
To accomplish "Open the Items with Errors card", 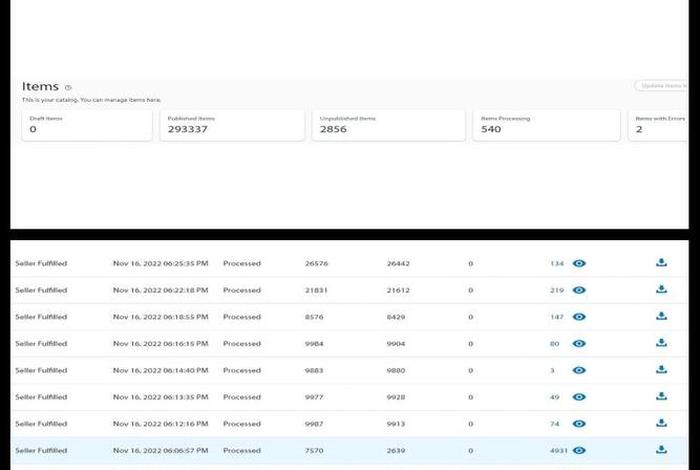I will [x=660, y=125].
